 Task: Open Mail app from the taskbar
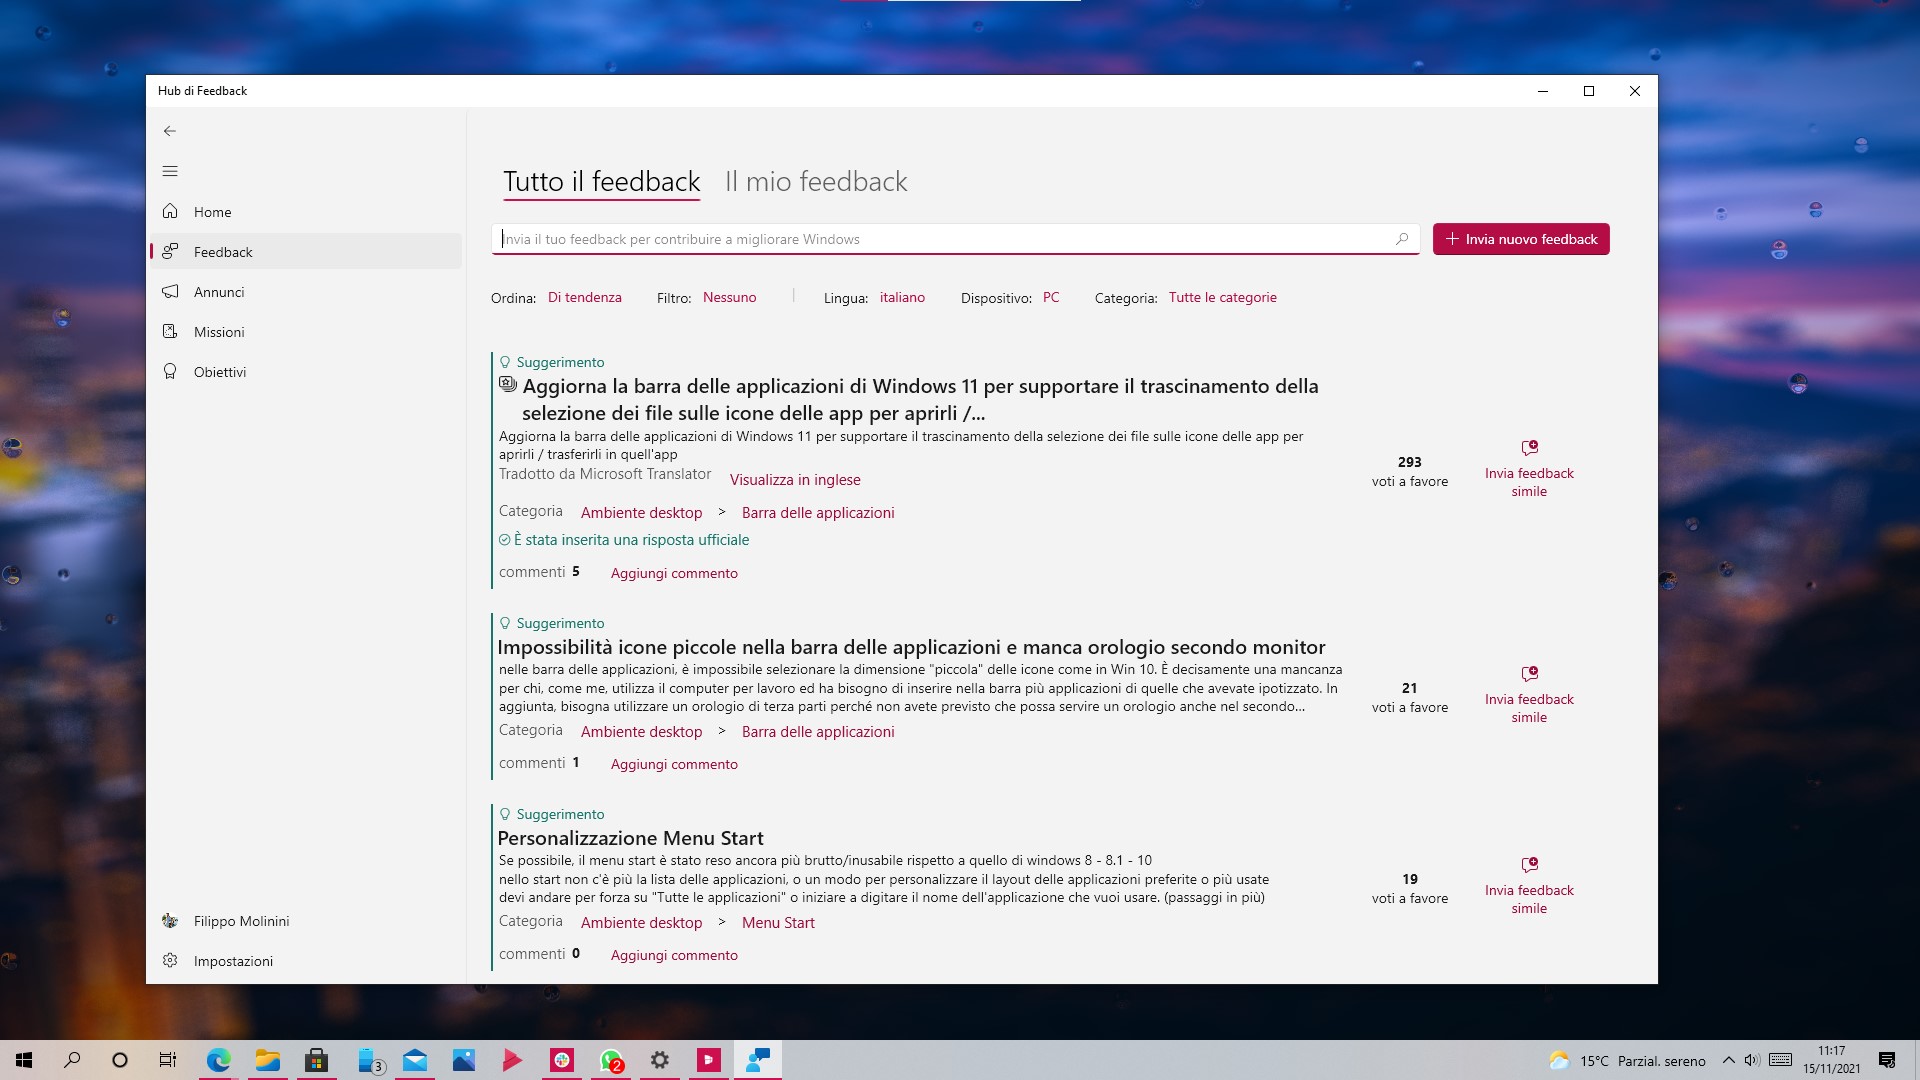click(x=415, y=1060)
